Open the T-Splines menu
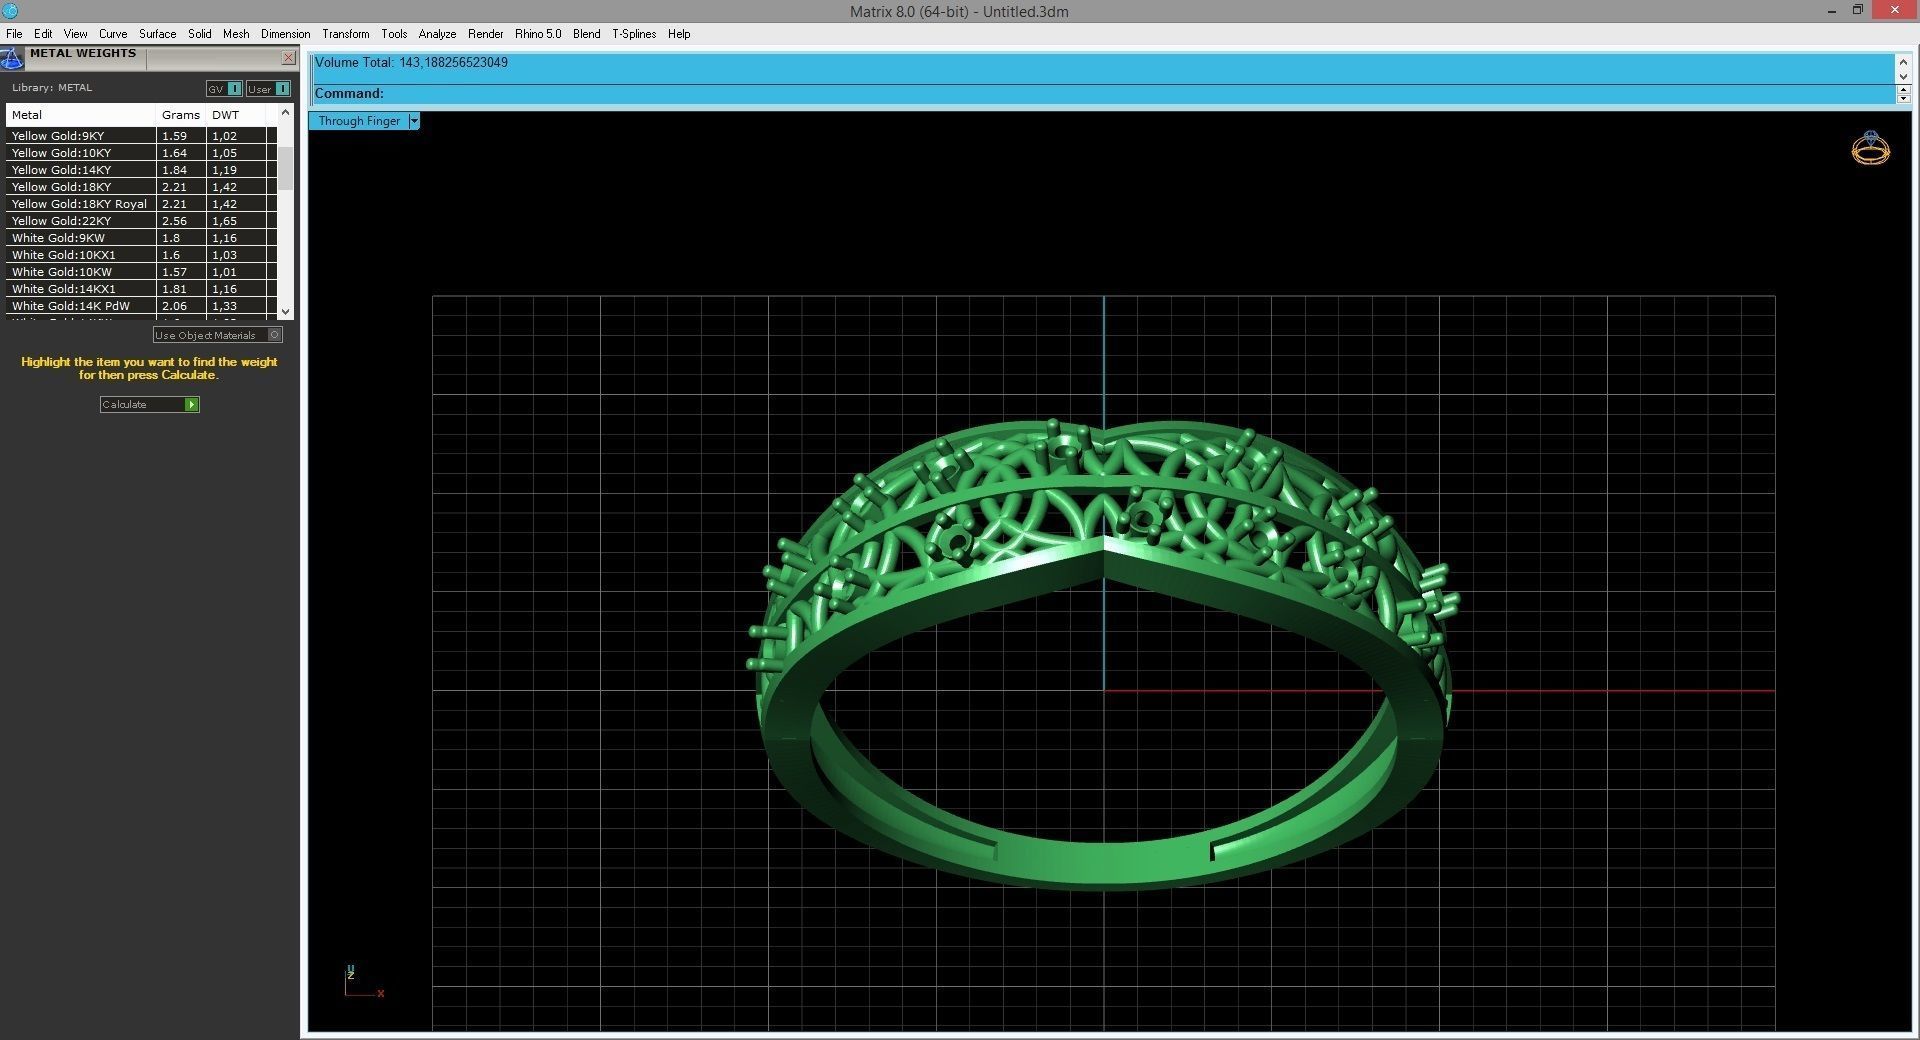1920x1040 pixels. click(x=634, y=34)
